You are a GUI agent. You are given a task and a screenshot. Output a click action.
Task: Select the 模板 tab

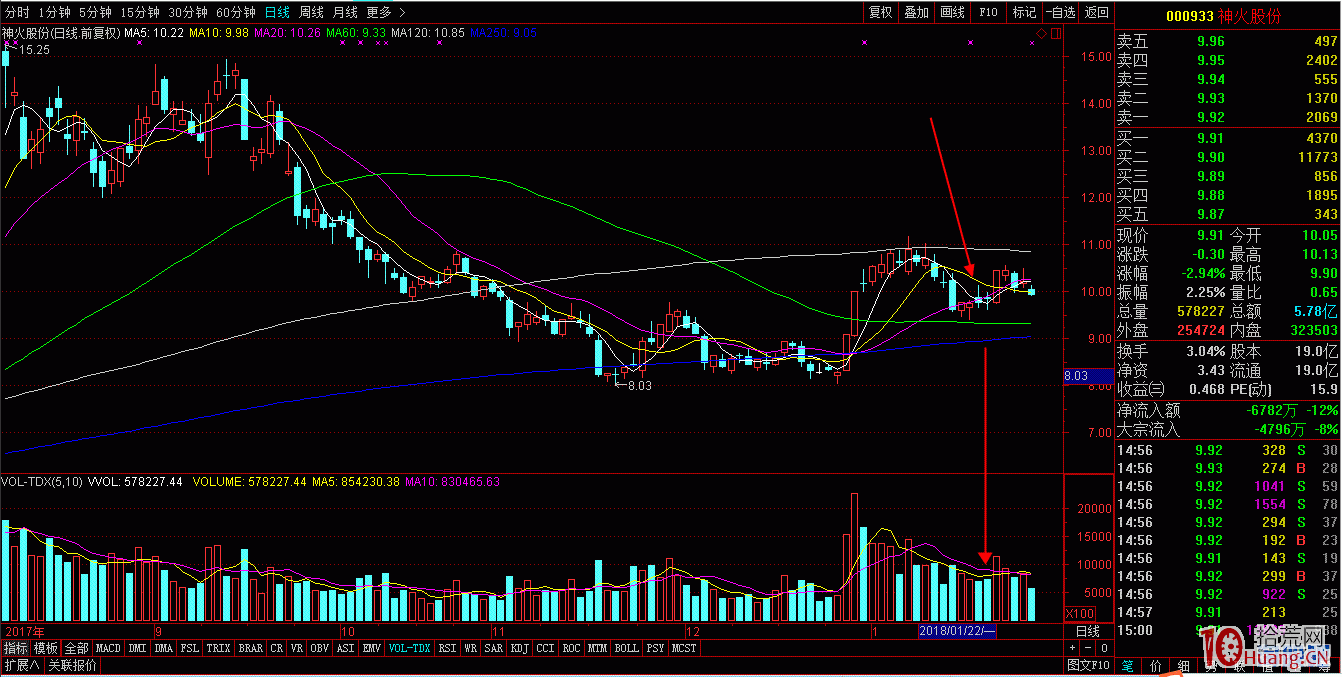(x=46, y=648)
